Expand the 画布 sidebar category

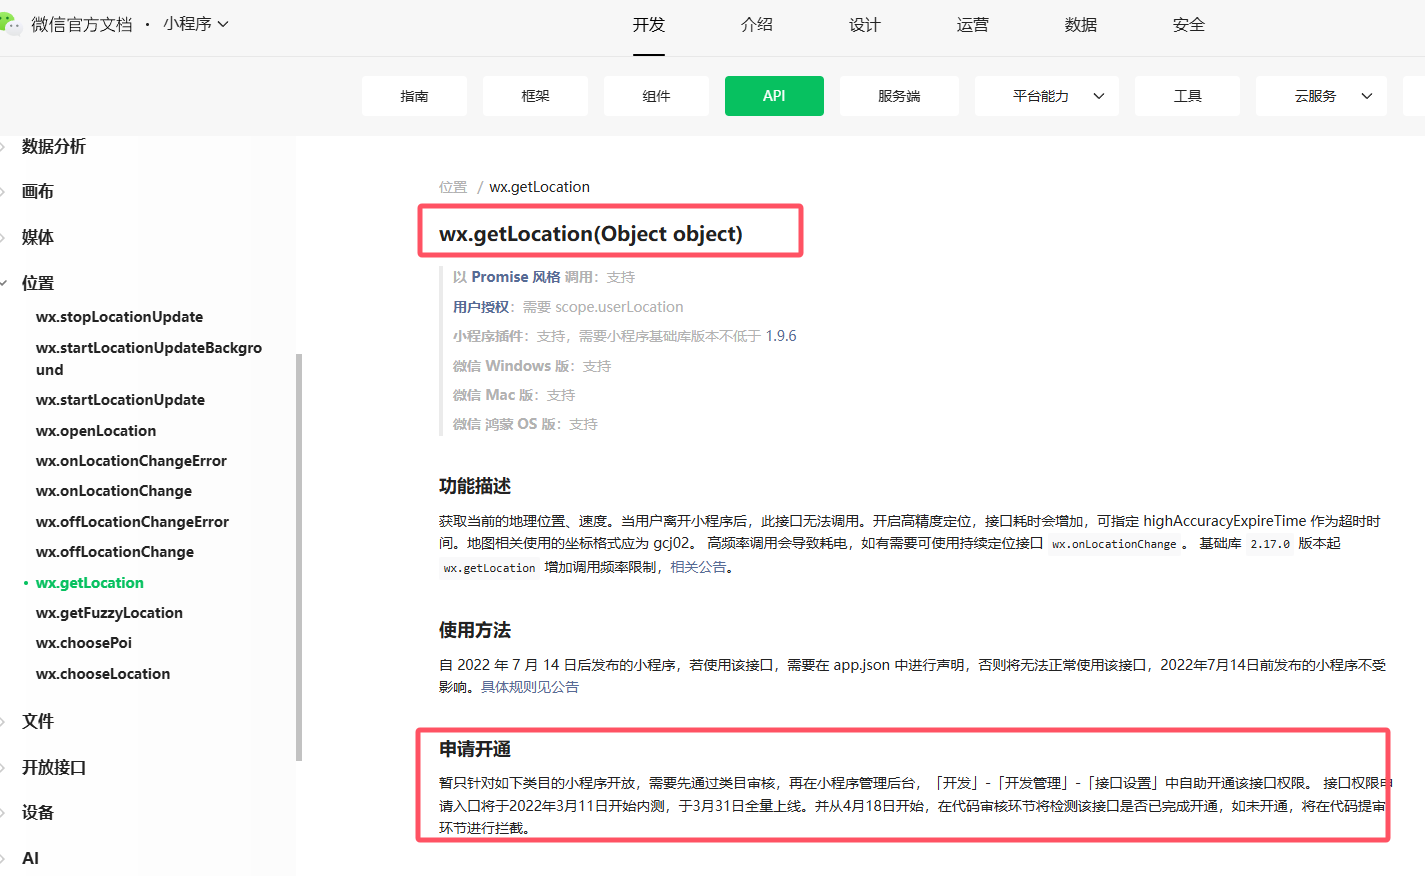pyautogui.click(x=37, y=191)
